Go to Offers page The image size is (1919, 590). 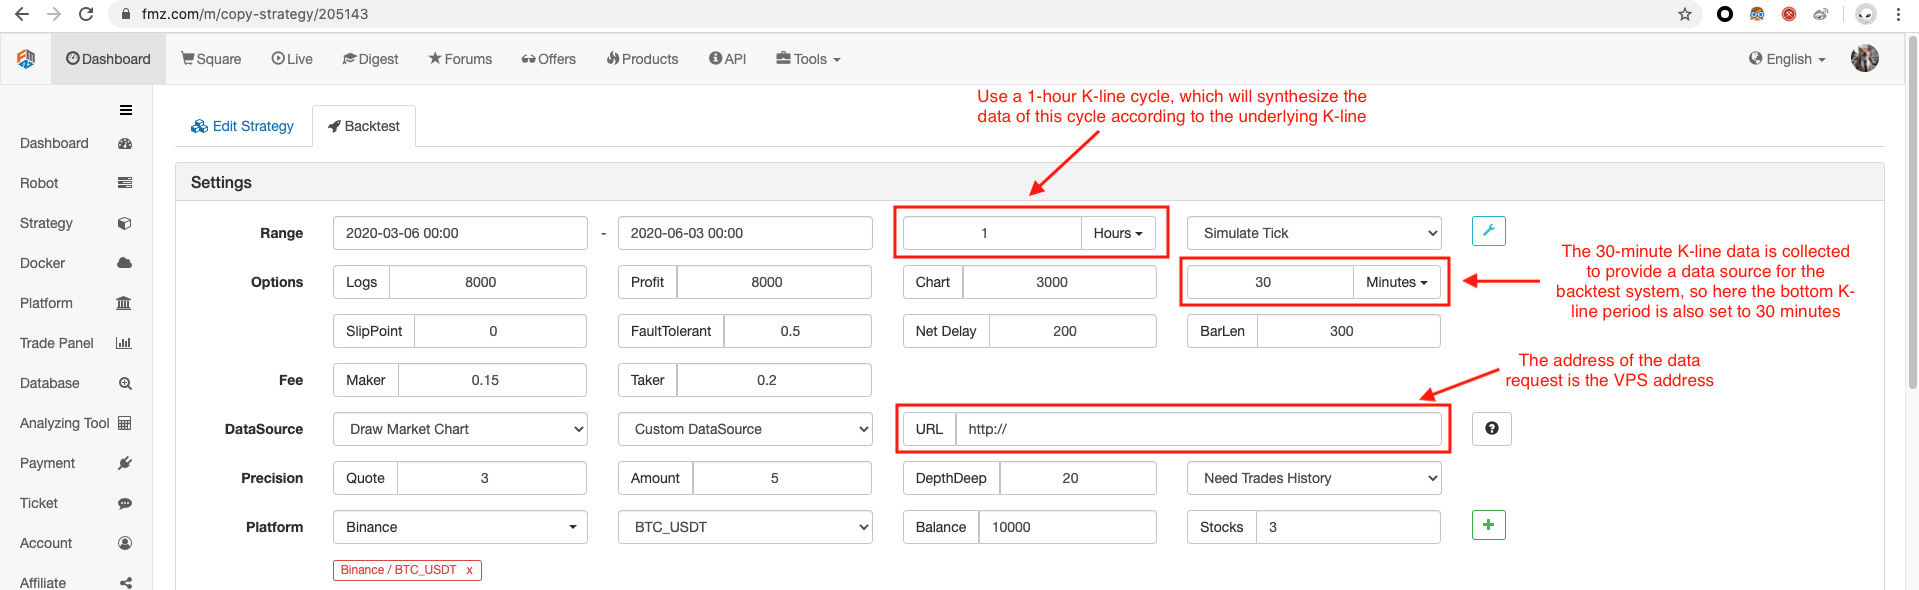coord(548,59)
